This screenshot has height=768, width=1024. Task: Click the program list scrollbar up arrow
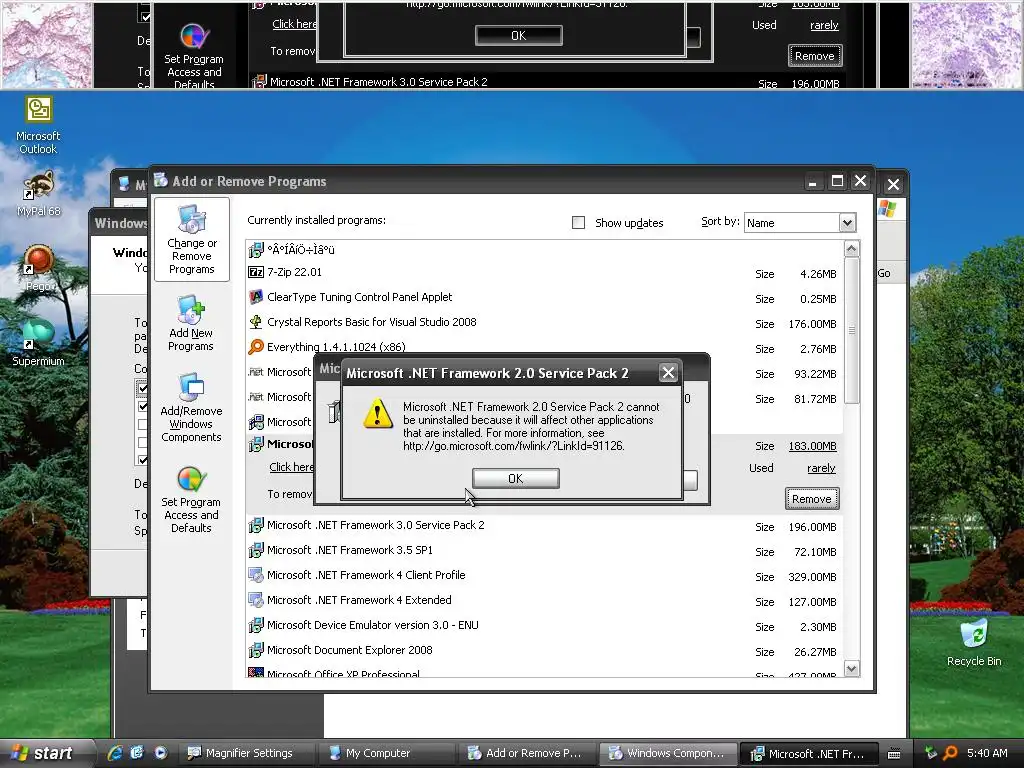point(852,249)
